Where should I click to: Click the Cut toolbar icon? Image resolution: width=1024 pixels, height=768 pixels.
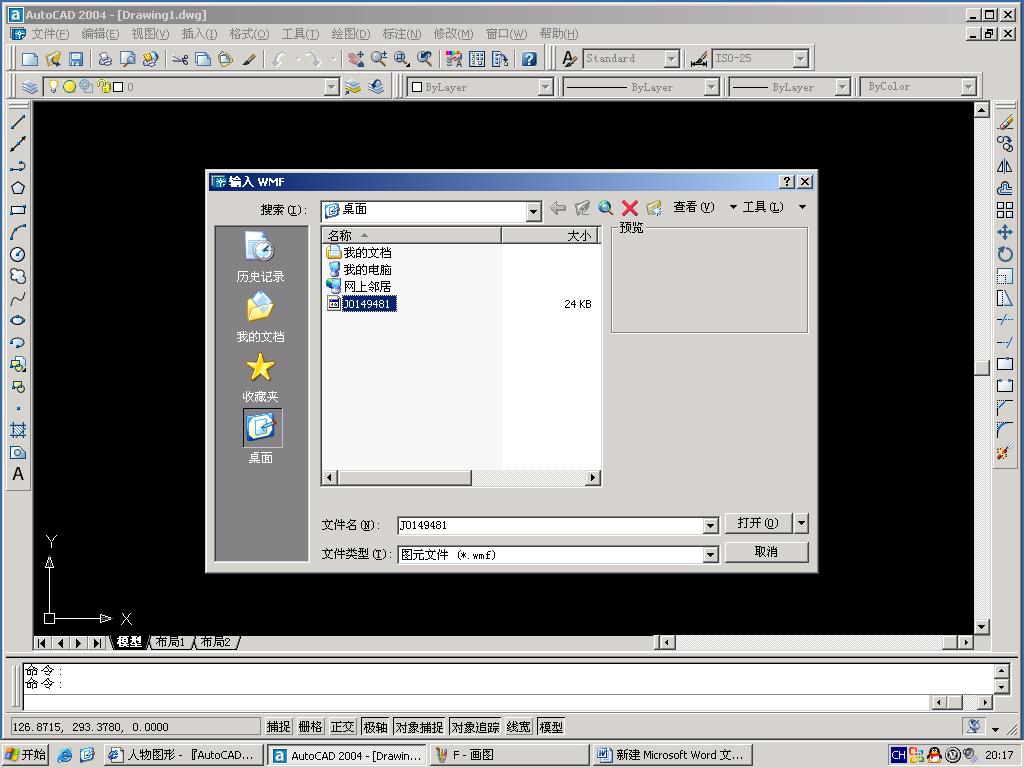point(180,59)
